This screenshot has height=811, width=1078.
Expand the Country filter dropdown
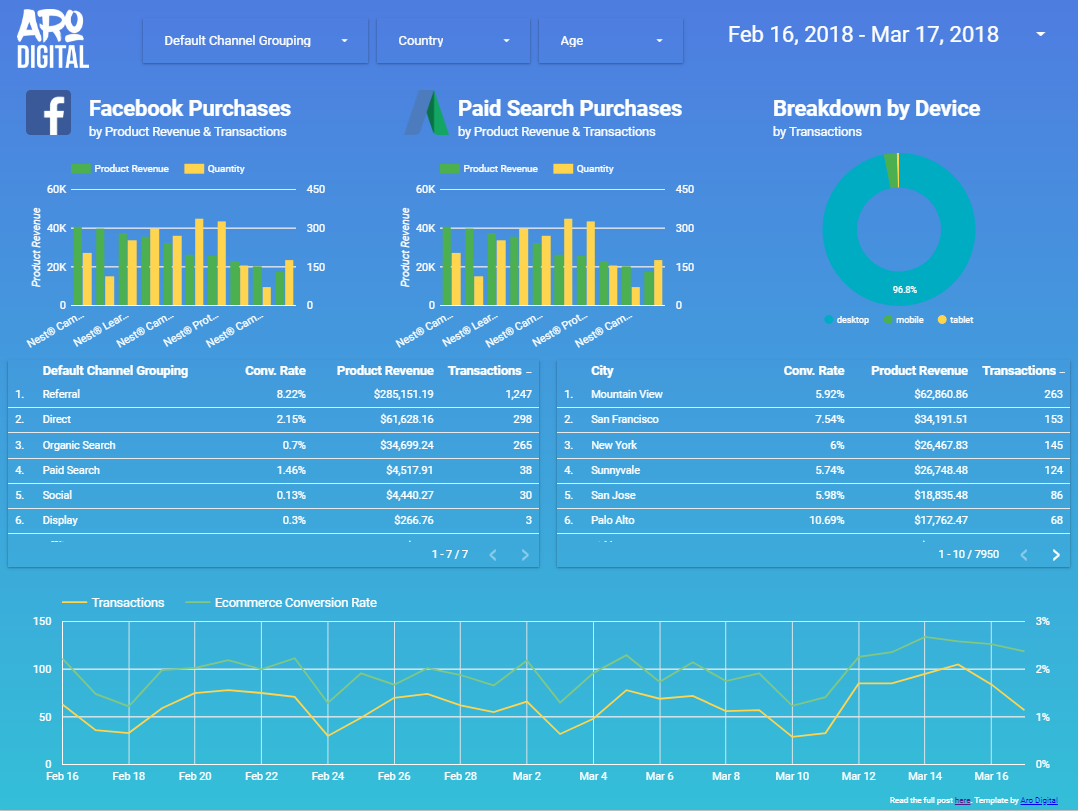(x=455, y=41)
